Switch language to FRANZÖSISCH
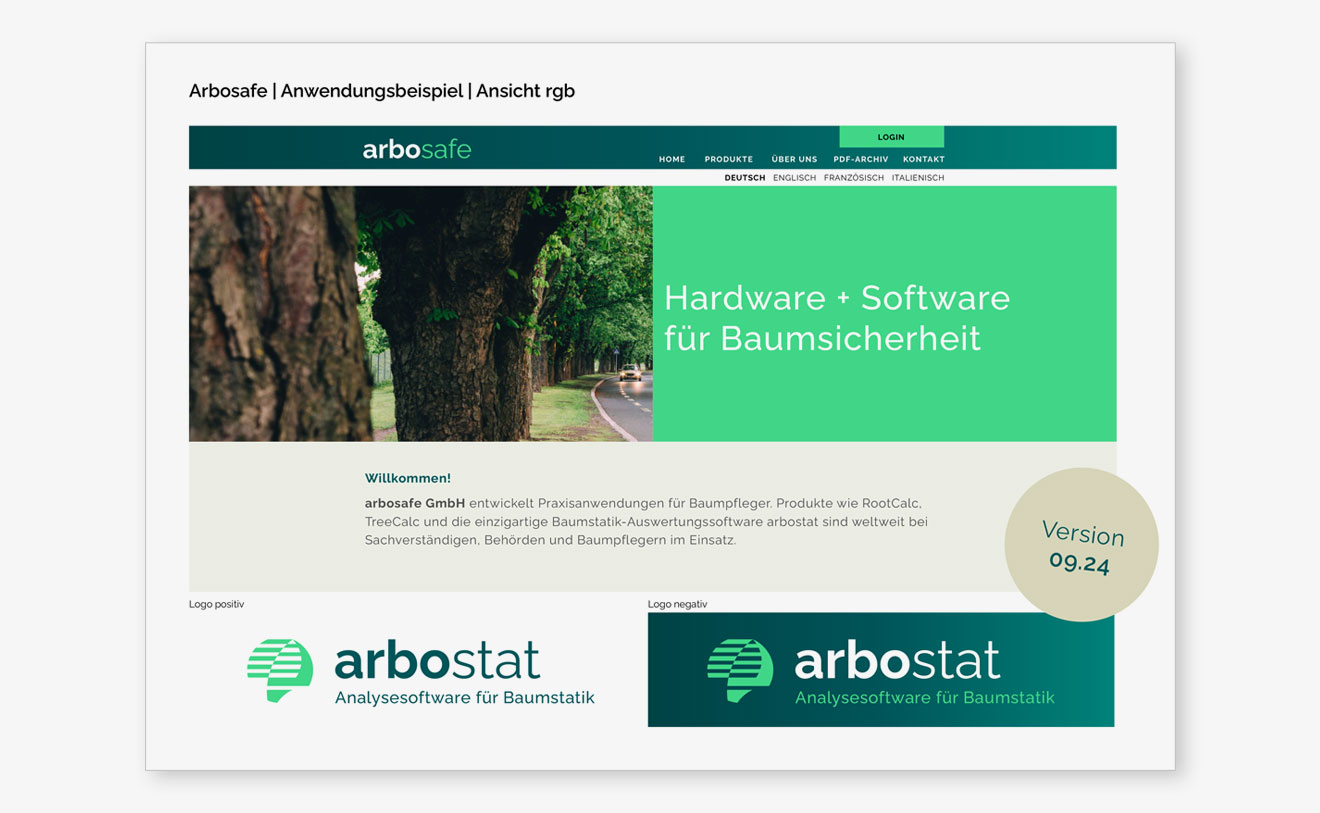The height and width of the screenshot is (813, 1320). click(854, 178)
